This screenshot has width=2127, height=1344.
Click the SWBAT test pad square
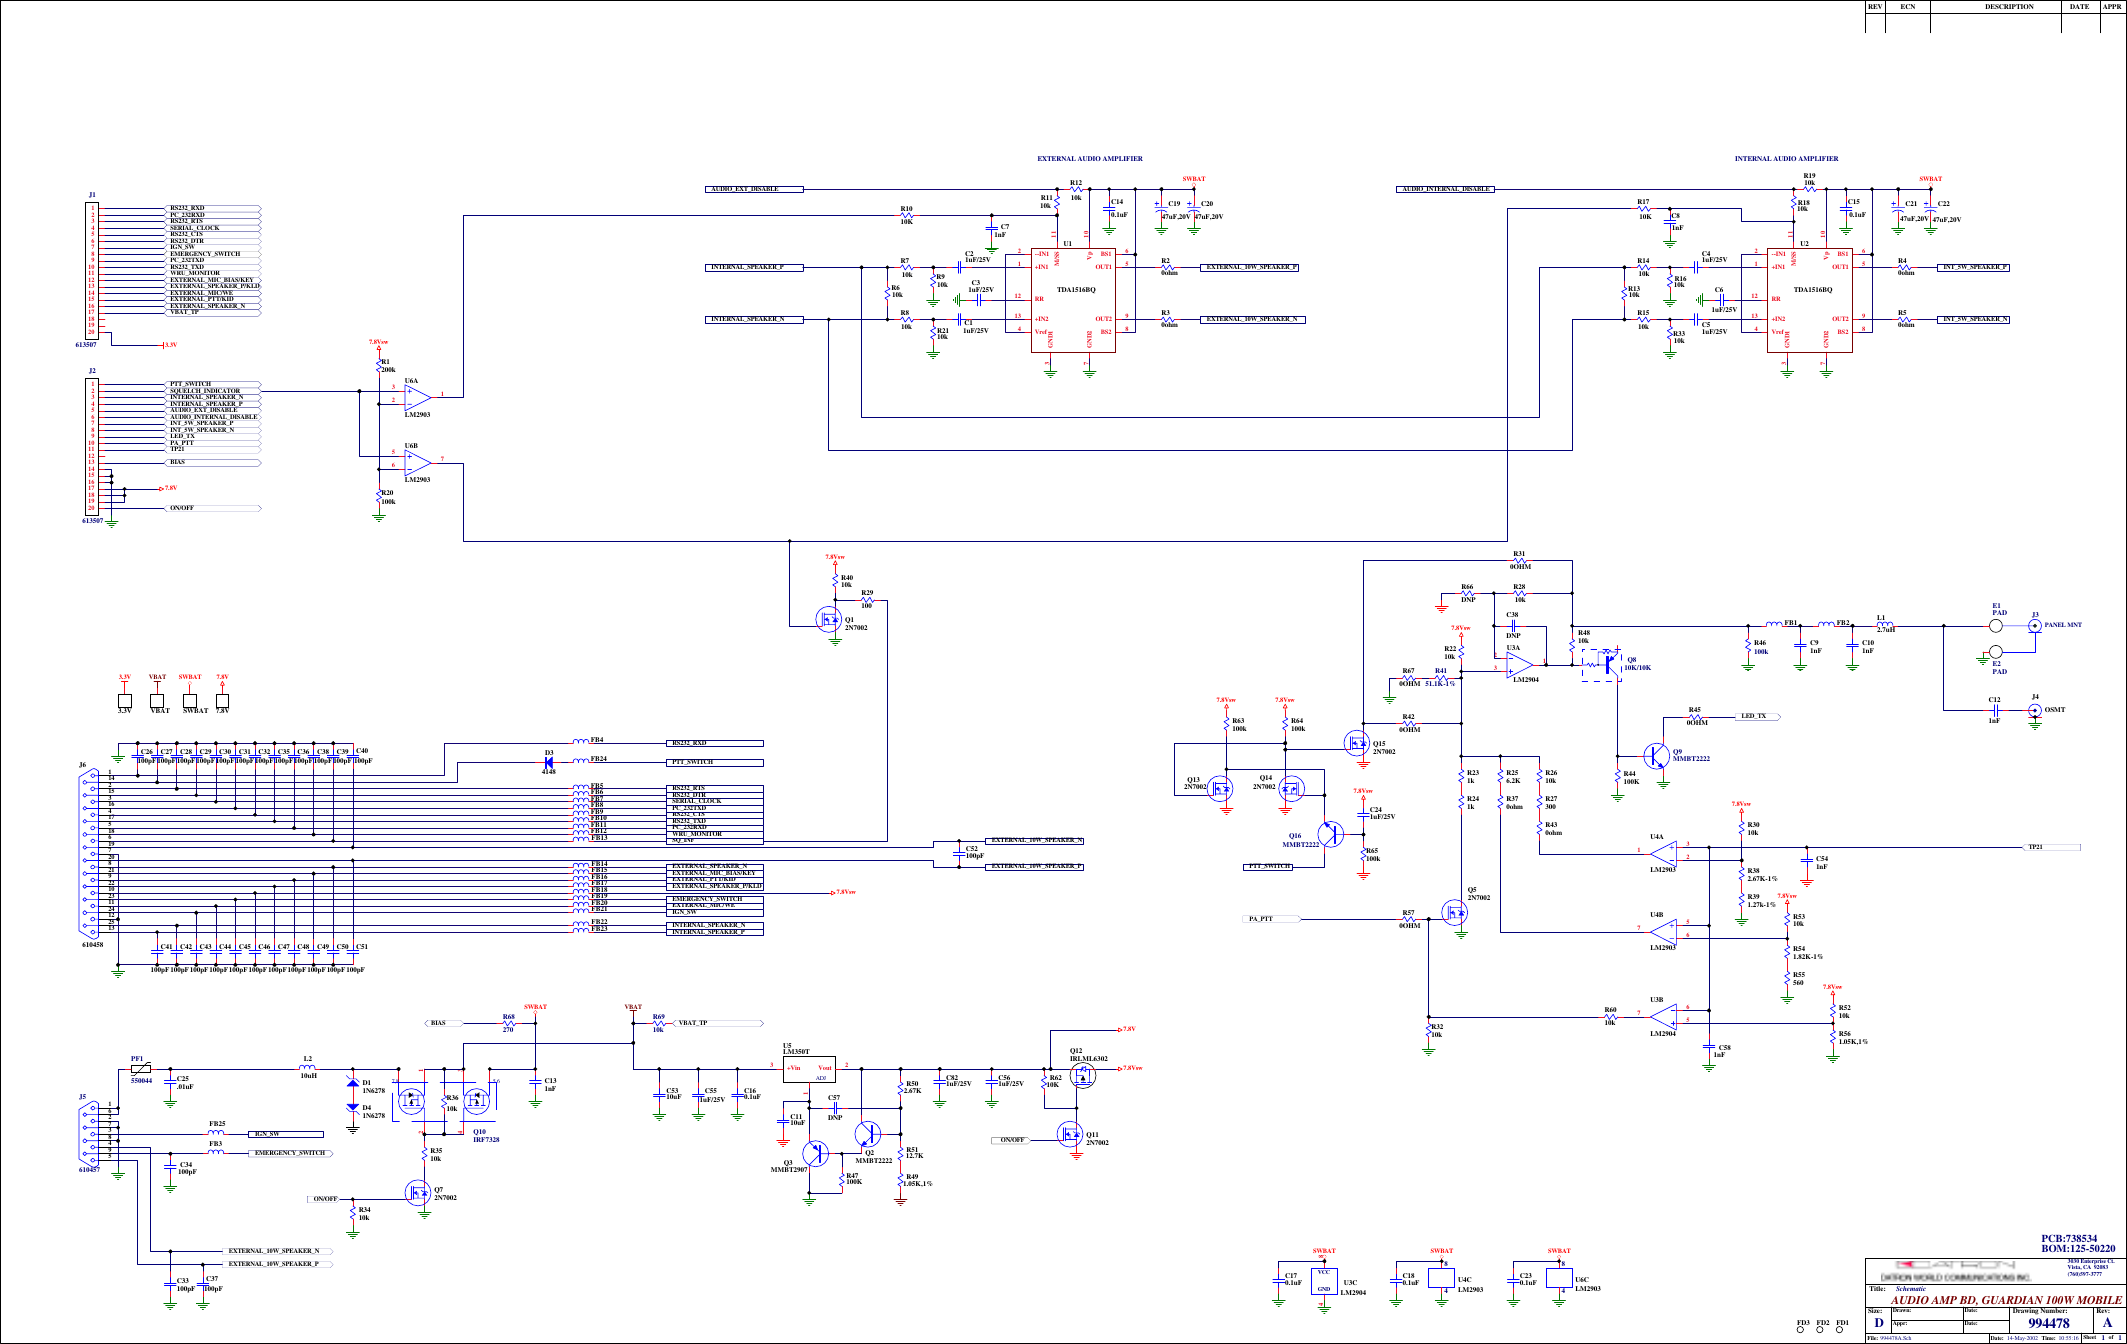pyautogui.click(x=190, y=701)
